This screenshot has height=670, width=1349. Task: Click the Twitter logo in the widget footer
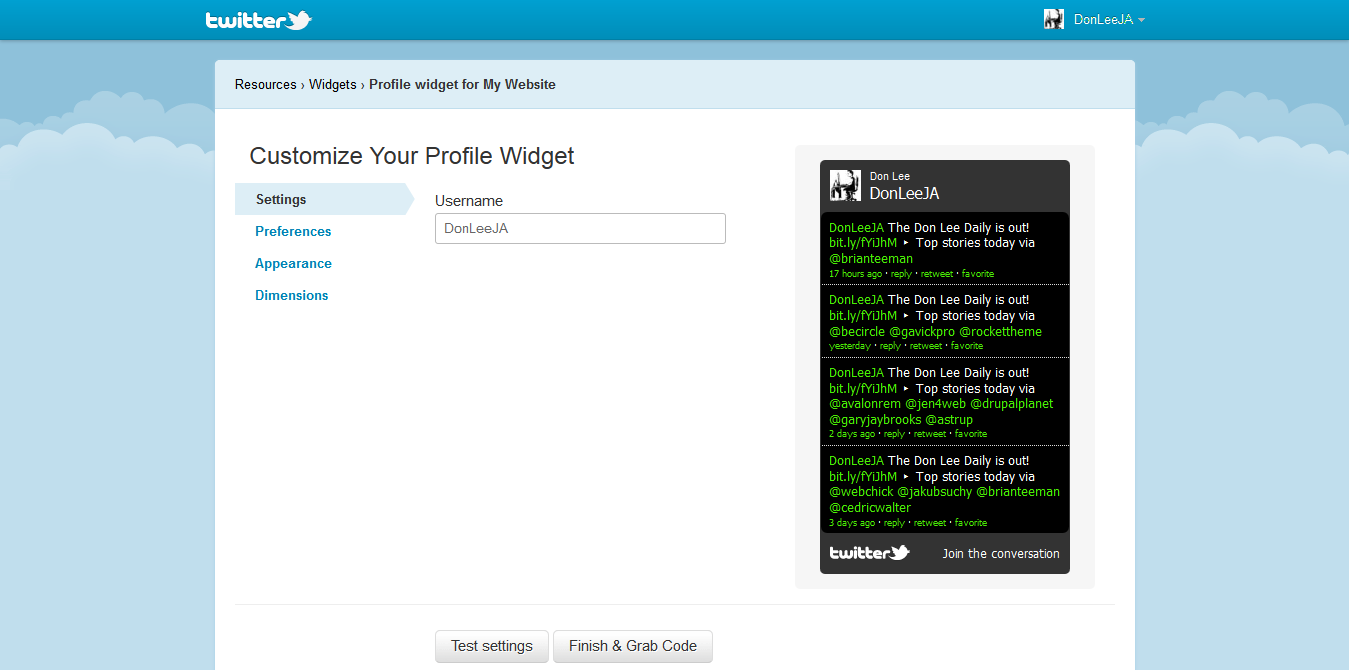pos(869,553)
